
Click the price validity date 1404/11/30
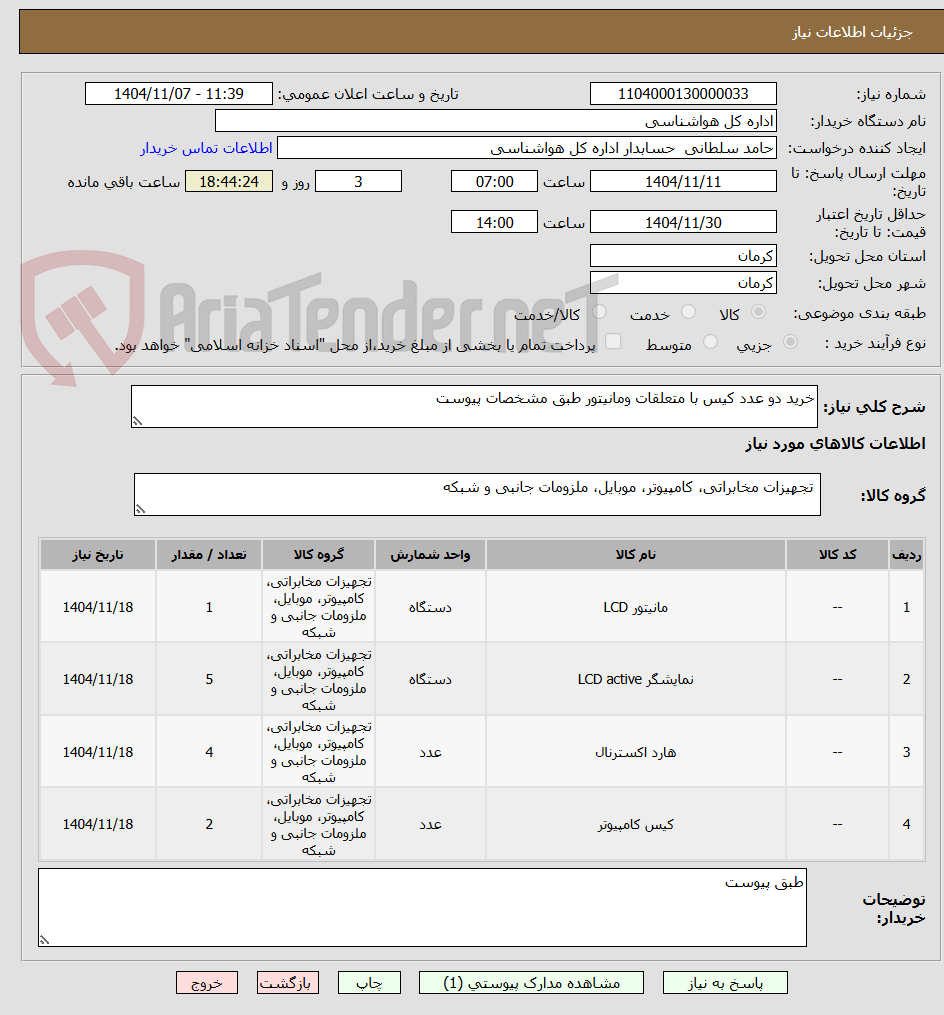point(683,222)
